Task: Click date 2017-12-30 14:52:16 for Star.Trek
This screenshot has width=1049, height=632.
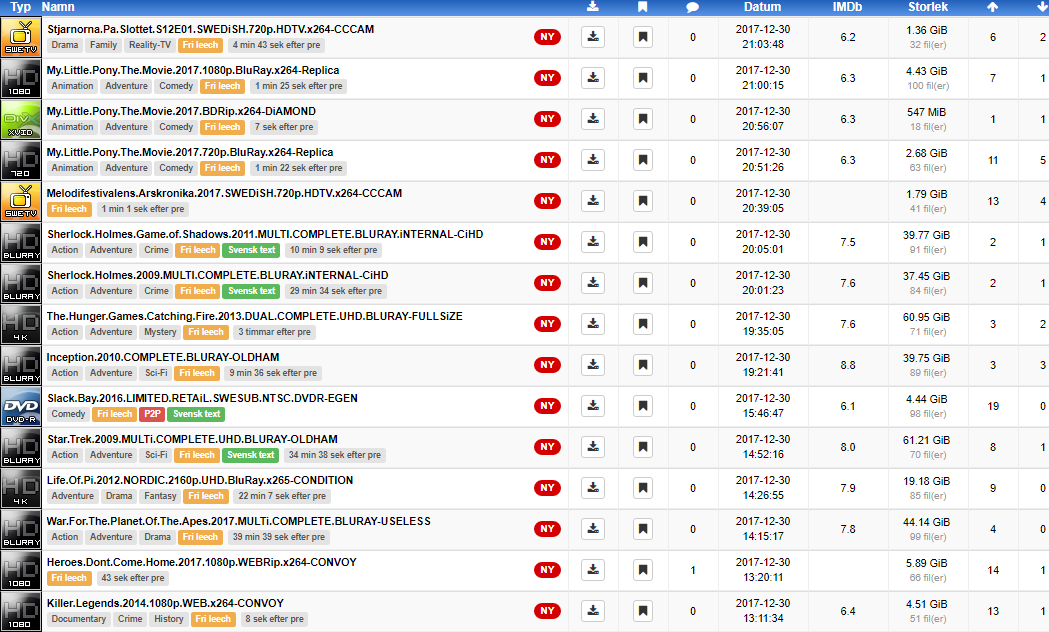Action: [763, 447]
